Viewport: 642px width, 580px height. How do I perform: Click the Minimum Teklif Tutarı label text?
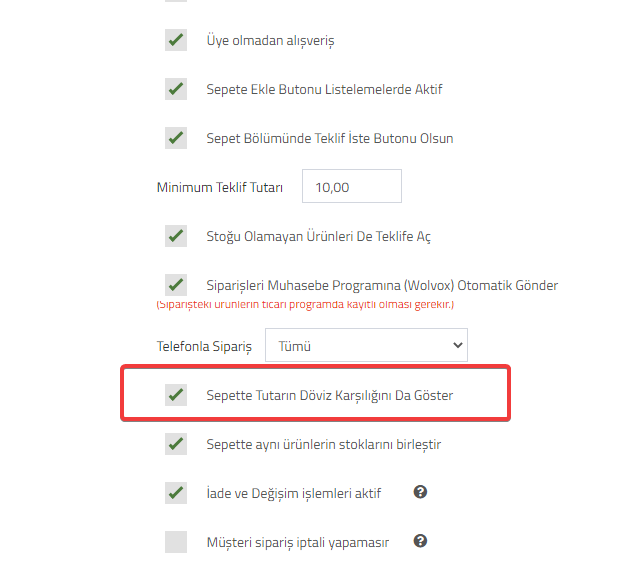tap(220, 187)
